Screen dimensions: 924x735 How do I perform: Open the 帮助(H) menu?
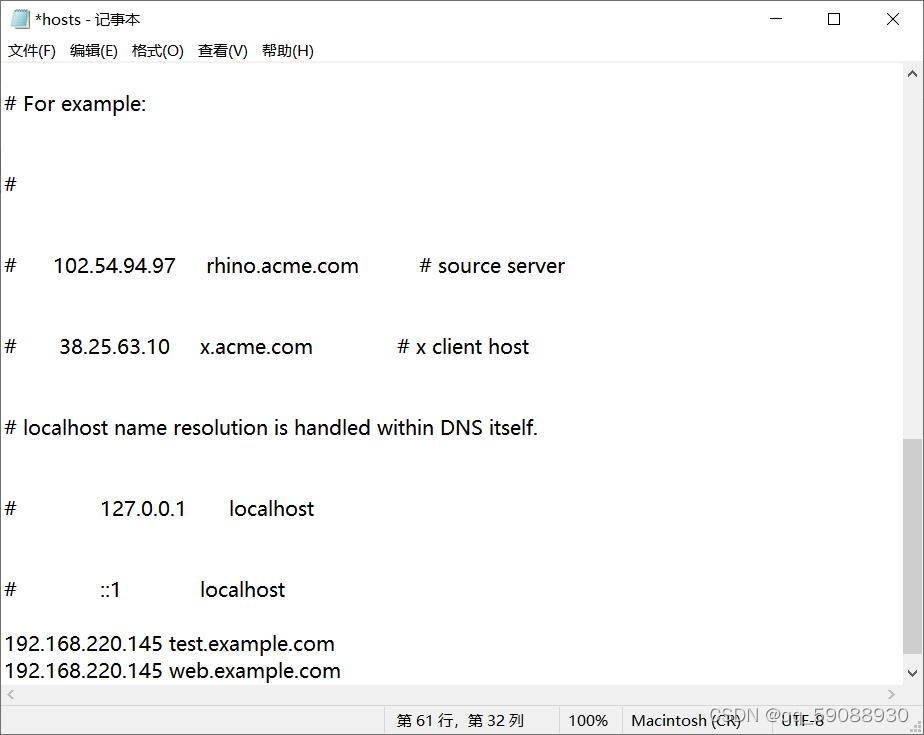tap(288, 51)
